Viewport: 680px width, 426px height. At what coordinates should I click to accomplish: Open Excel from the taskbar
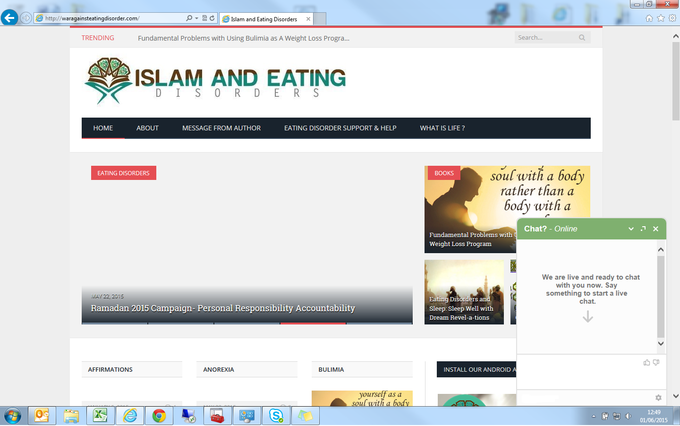100,416
